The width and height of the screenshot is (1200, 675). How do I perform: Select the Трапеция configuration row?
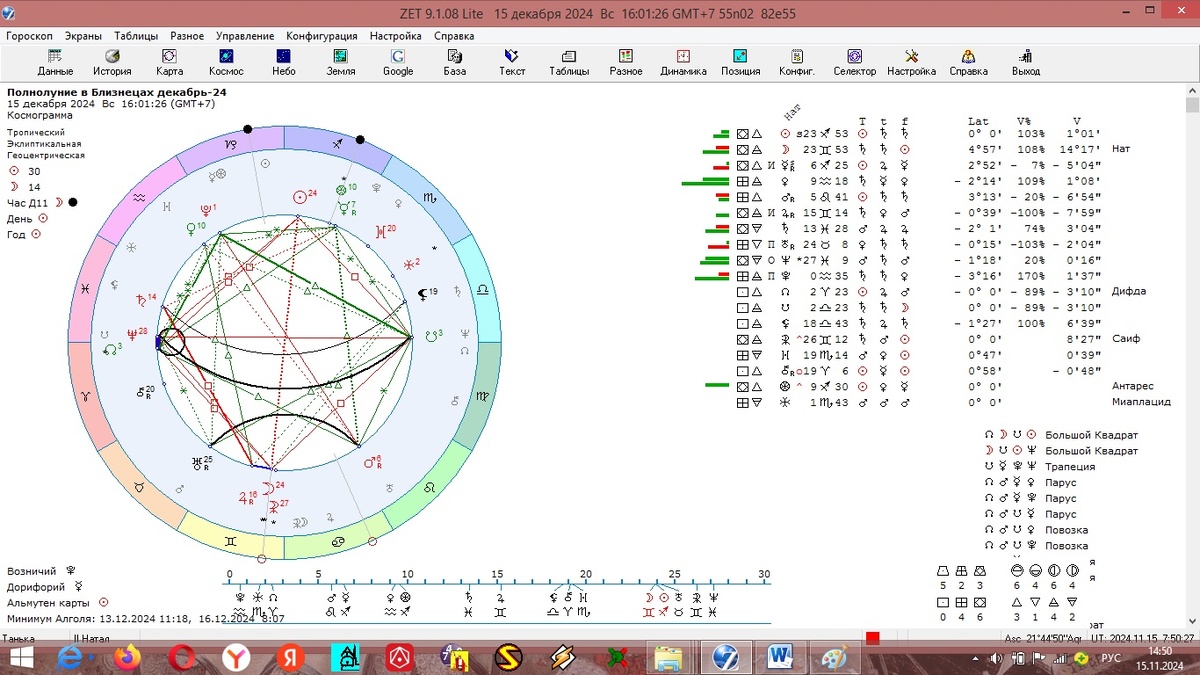[1069, 467]
